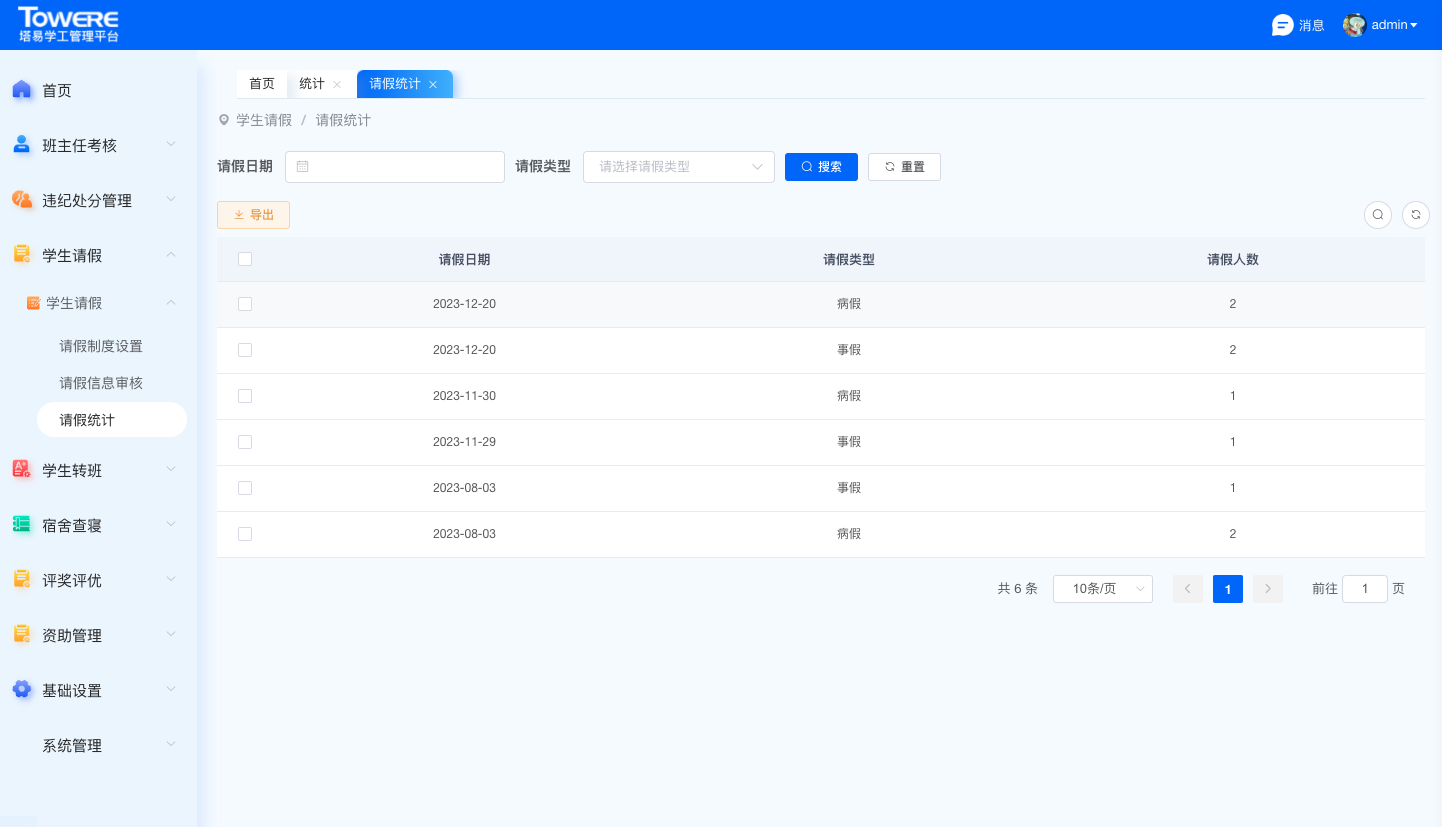Open the 10条/页 page size dropdown
The height and width of the screenshot is (827, 1442).
pos(1102,589)
